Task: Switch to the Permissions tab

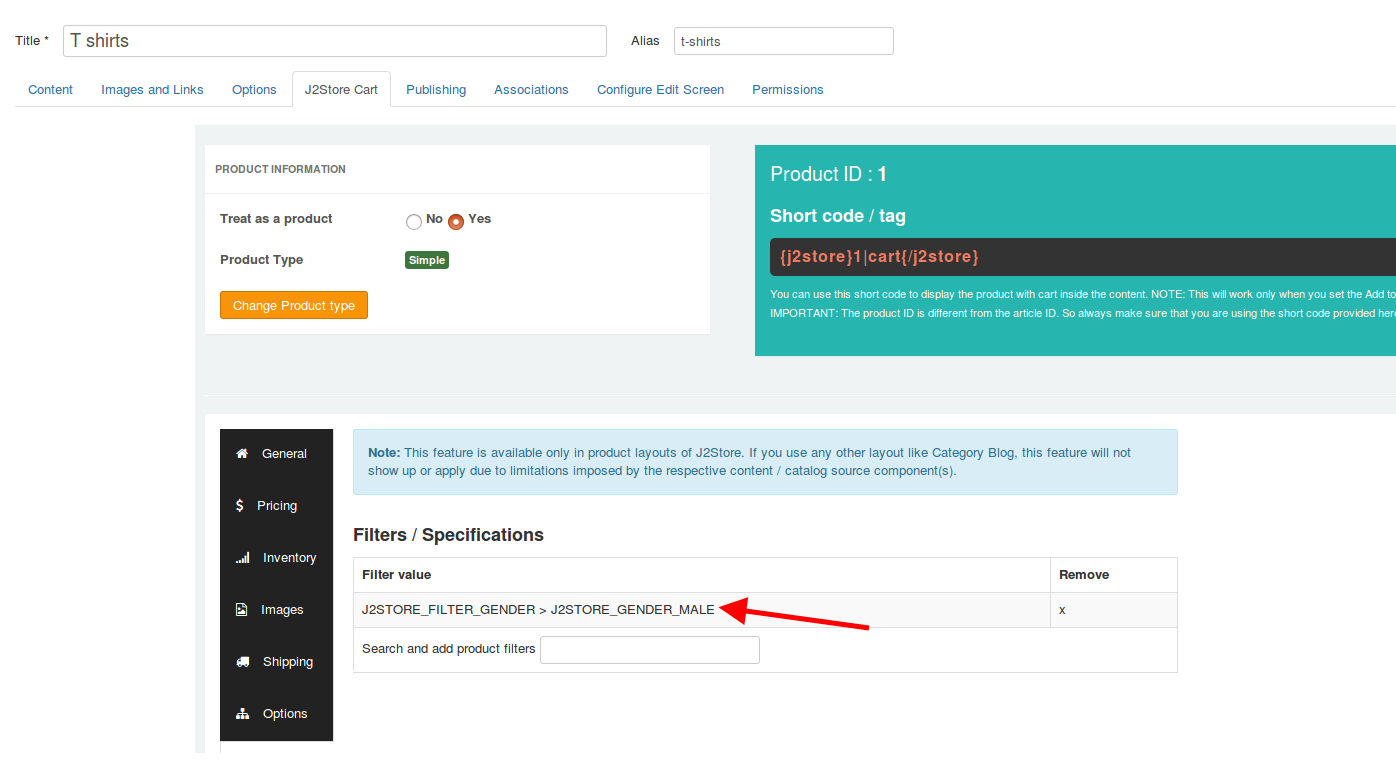Action: point(788,90)
